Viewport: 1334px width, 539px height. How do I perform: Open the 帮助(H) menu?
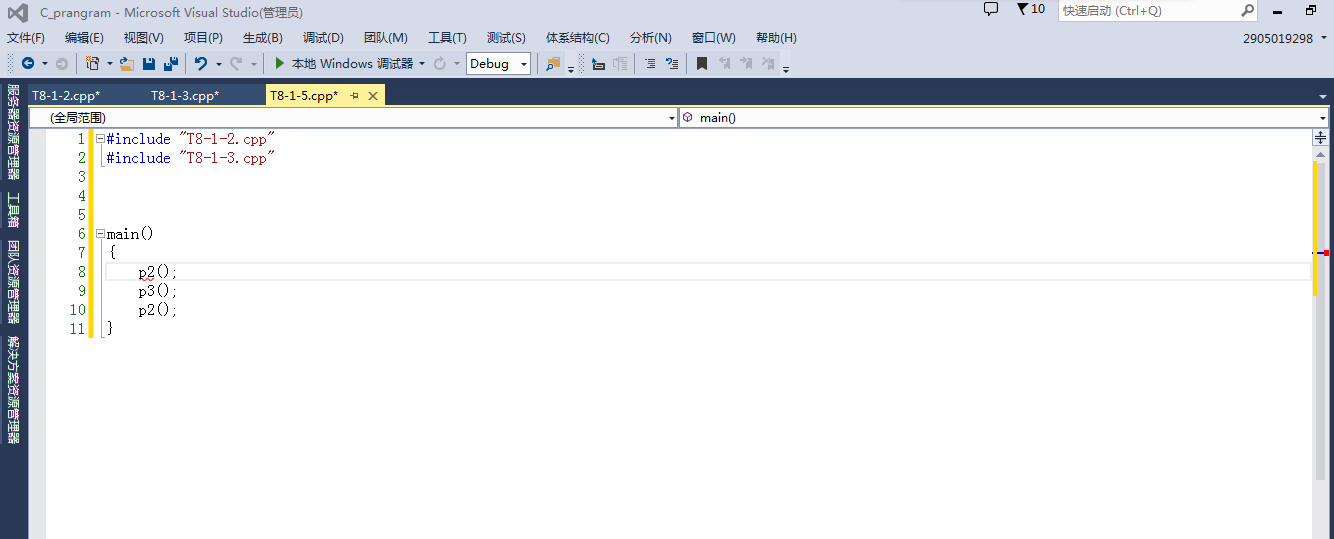pyautogui.click(x=776, y=38)
